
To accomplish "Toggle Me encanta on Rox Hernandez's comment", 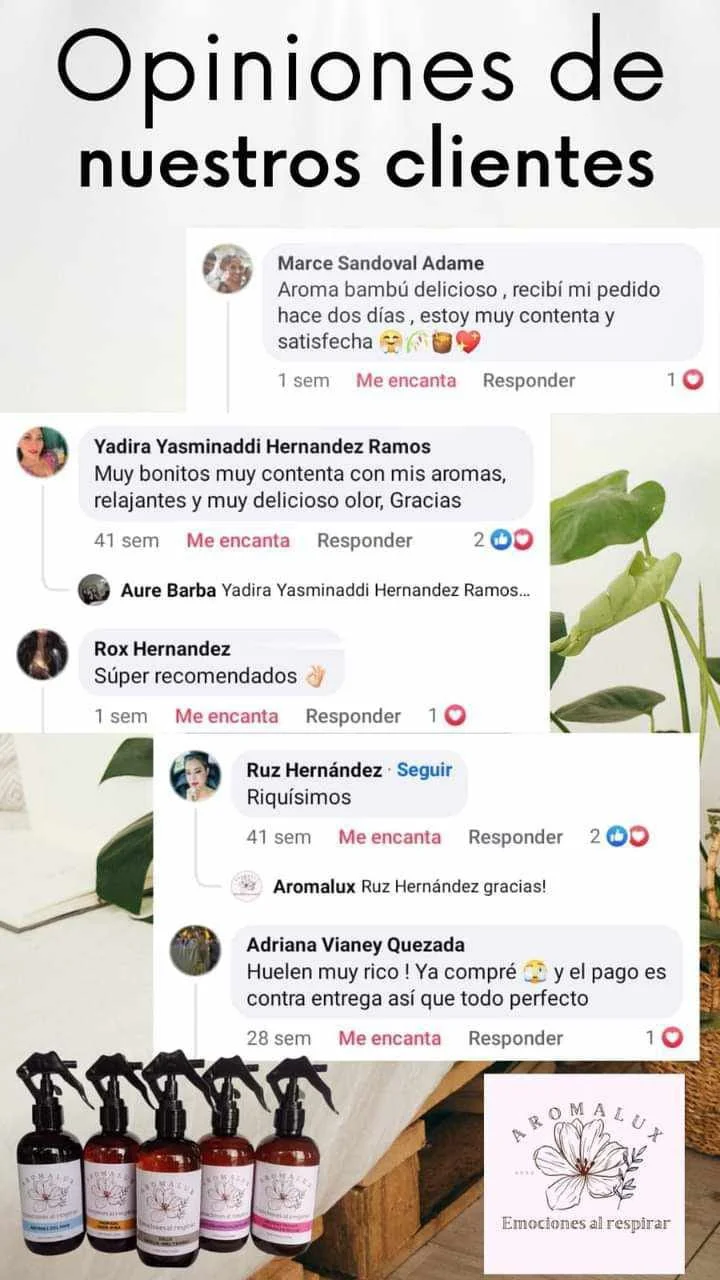I will tap(226, 716).
